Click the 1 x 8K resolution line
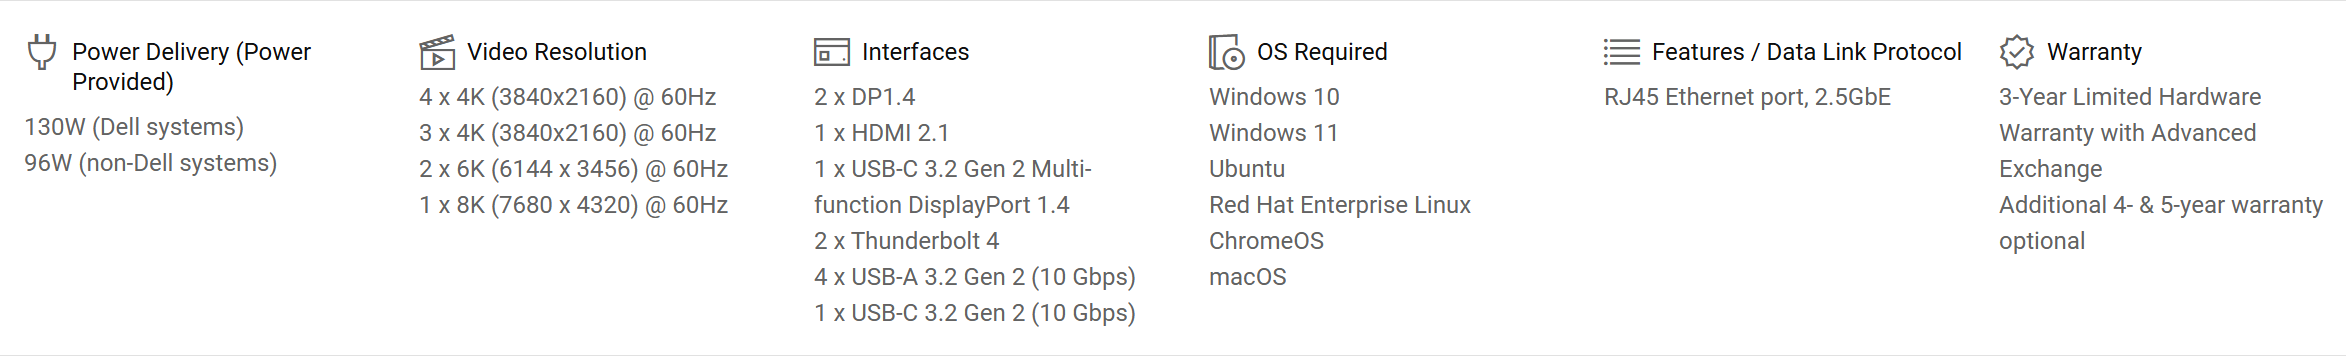 pos(573,205)
